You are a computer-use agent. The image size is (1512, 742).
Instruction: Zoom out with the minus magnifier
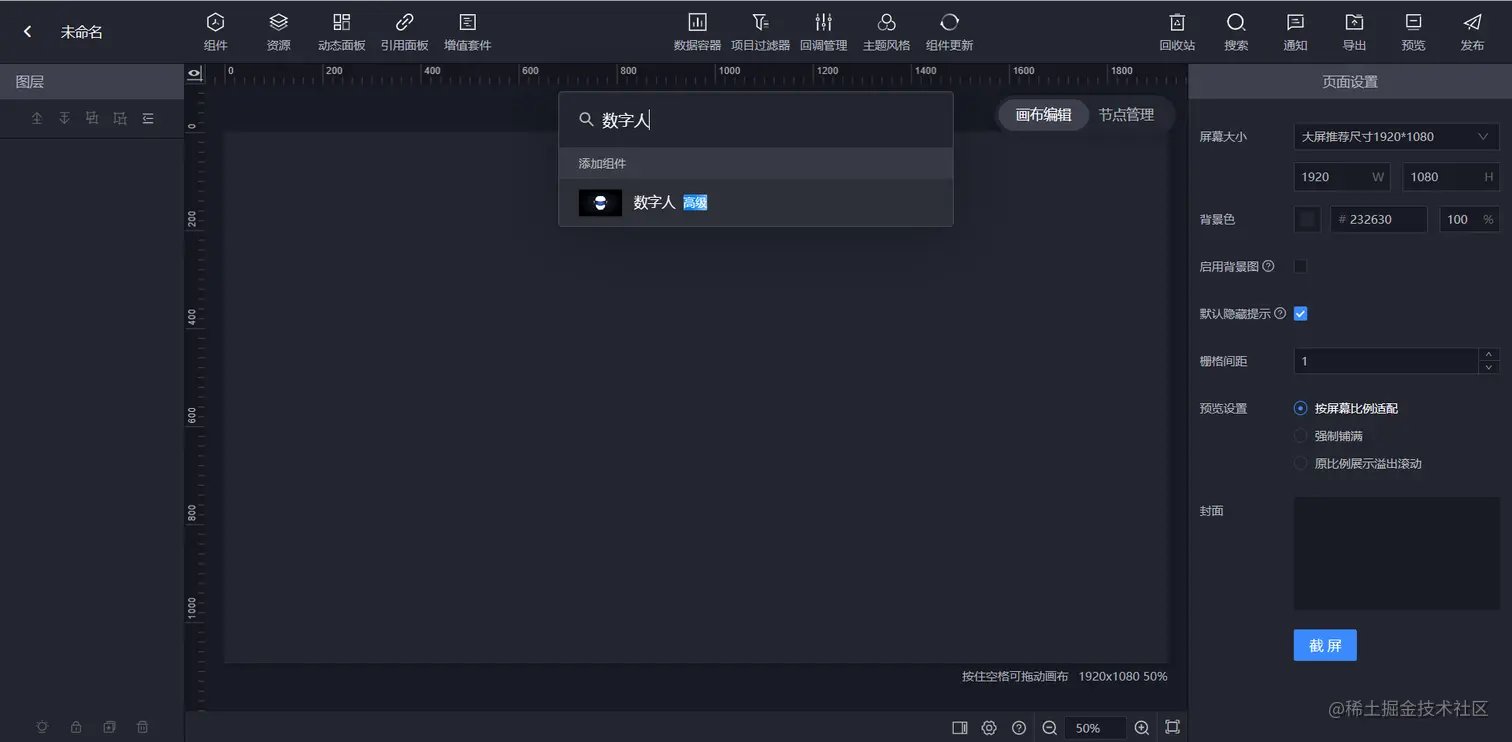pyautogui.click(x=1049, y=728)
